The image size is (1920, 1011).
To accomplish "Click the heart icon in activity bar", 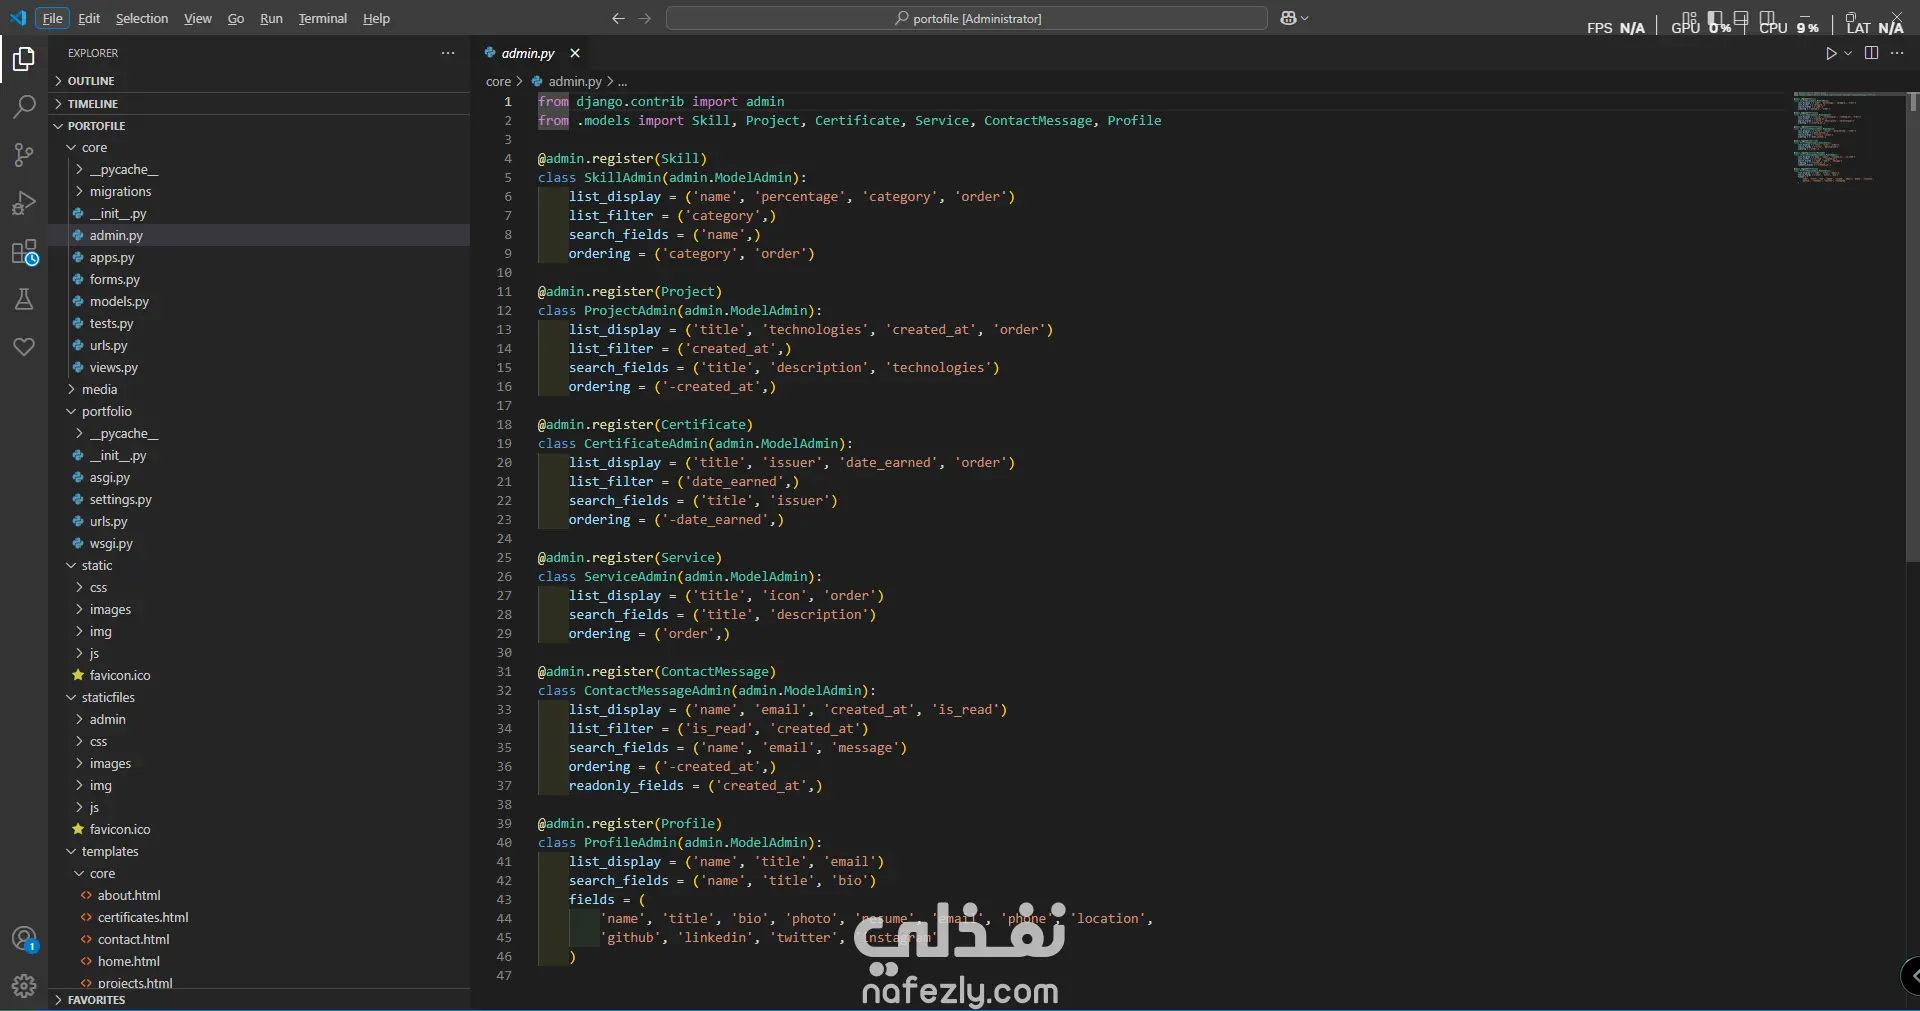I will point(24,347).
